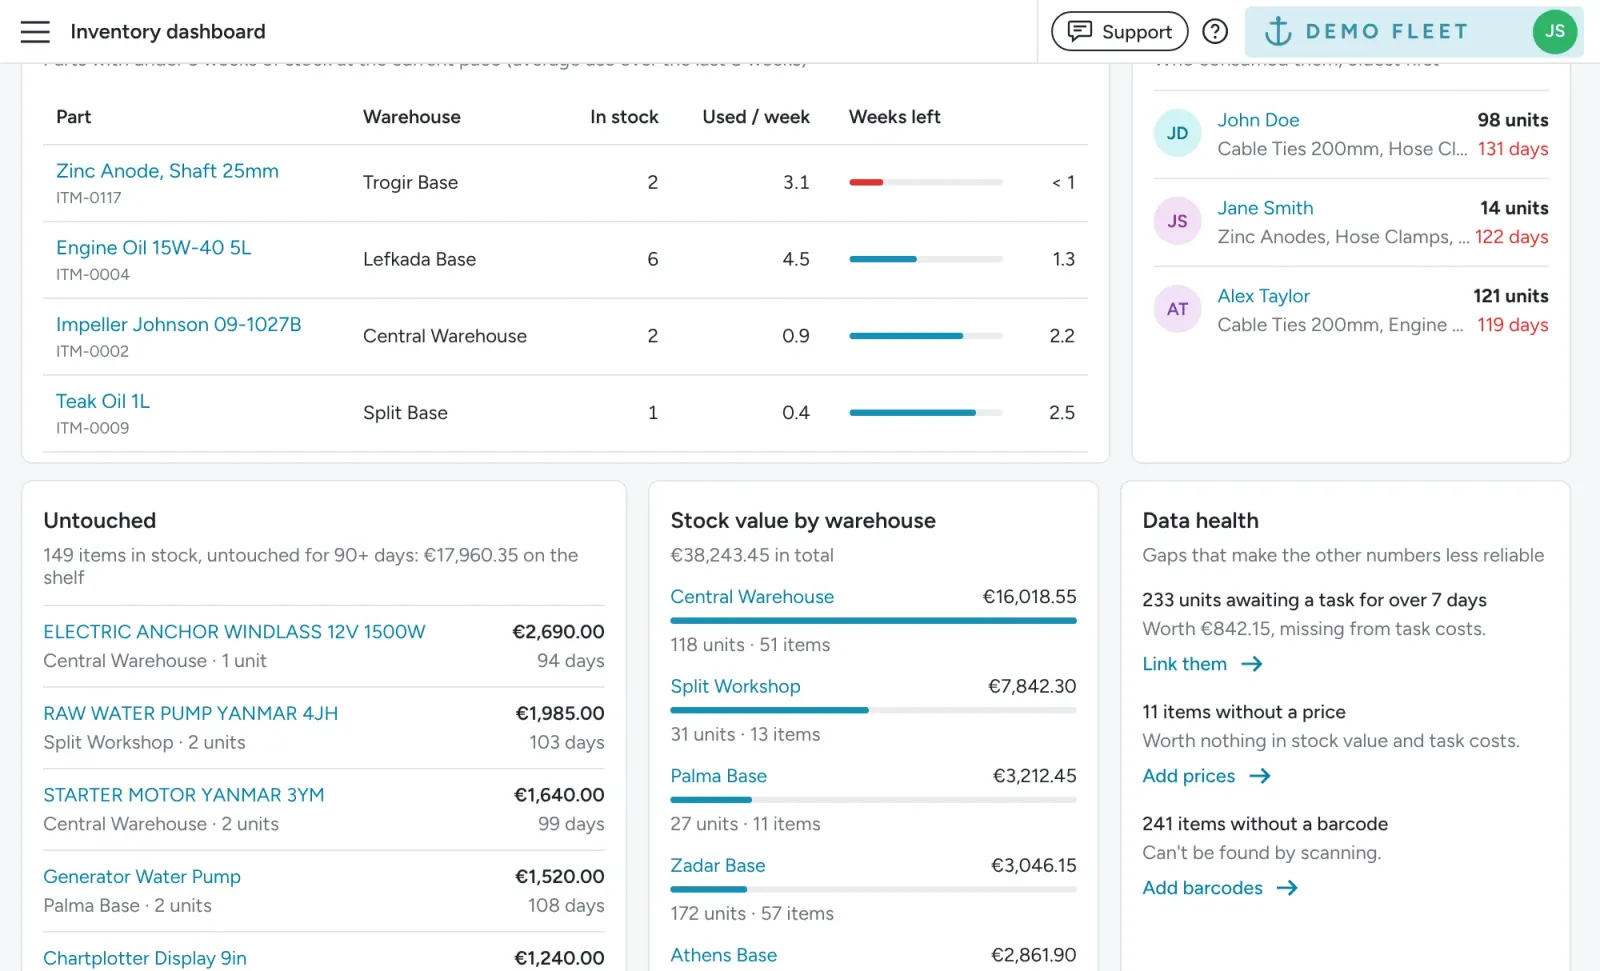Click the Warehouse column header
This screenshot has height=971, width=1600.
411,117
